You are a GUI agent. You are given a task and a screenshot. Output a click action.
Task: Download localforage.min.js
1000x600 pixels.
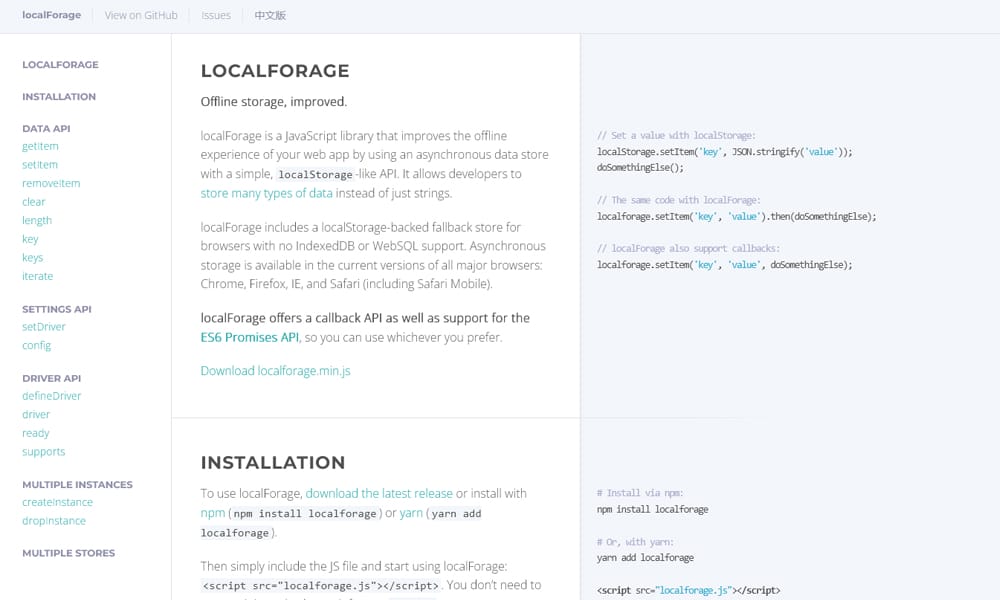274,370
